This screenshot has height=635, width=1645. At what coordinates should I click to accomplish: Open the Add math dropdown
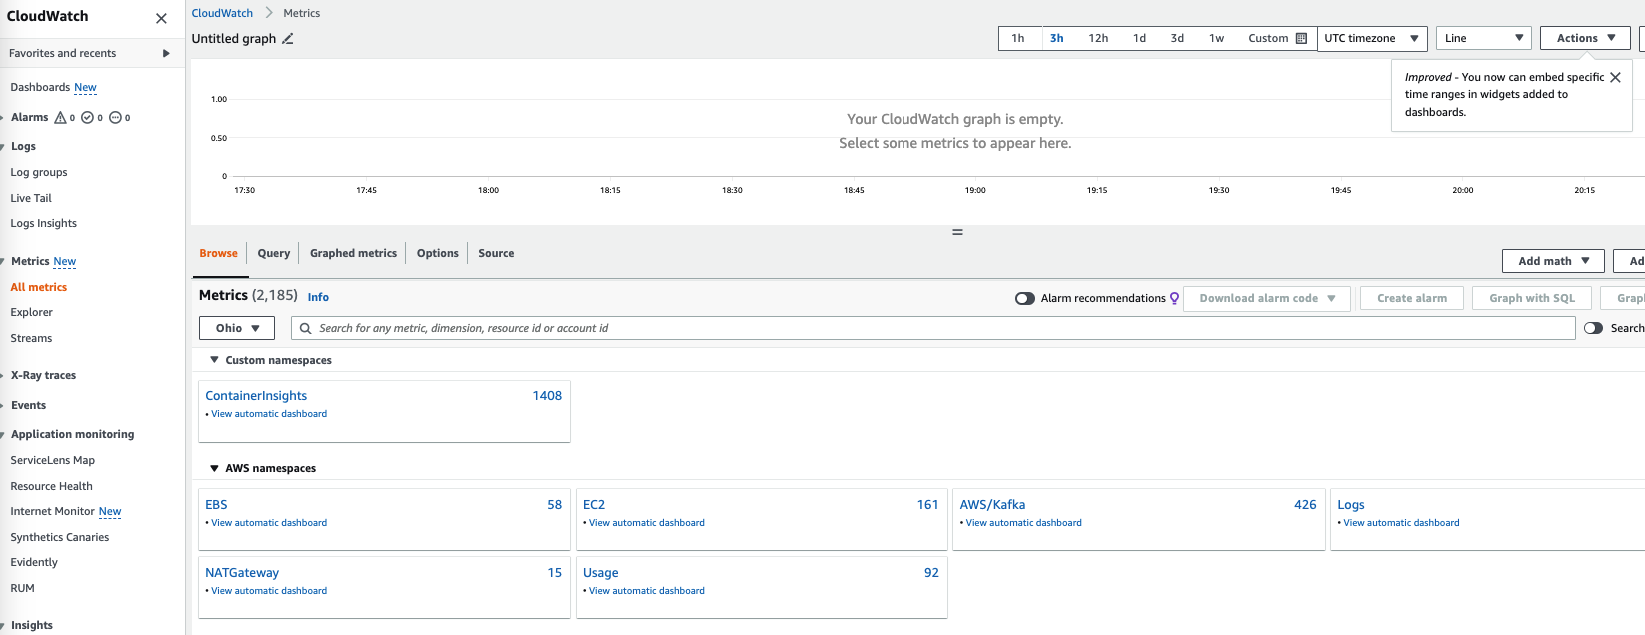[x=1553, y=261]
